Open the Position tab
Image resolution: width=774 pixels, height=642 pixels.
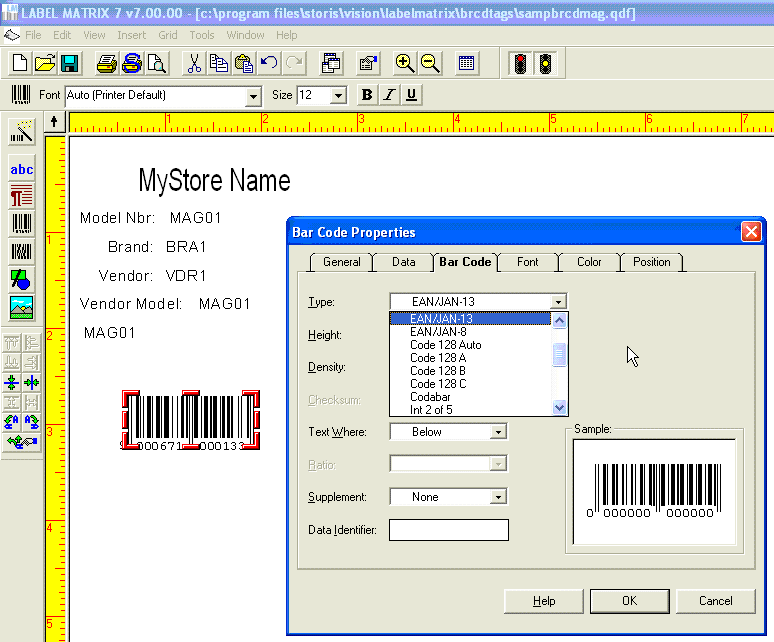pos(651,262)
